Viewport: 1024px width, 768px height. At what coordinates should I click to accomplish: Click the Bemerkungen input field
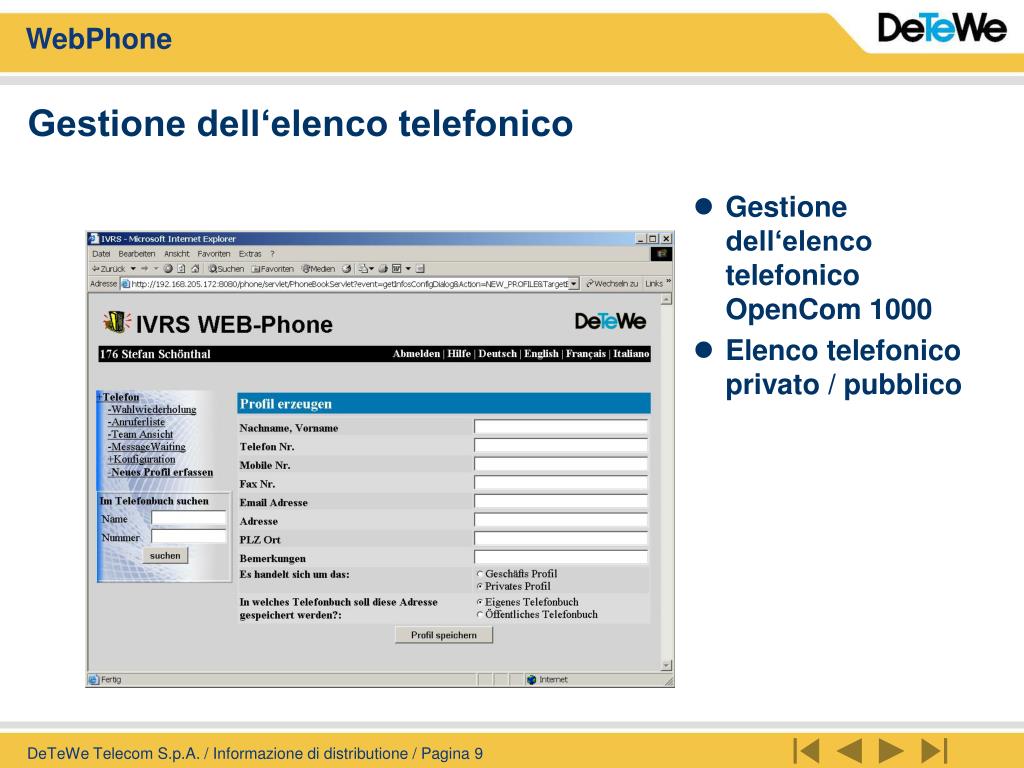(x=560, y=557)
